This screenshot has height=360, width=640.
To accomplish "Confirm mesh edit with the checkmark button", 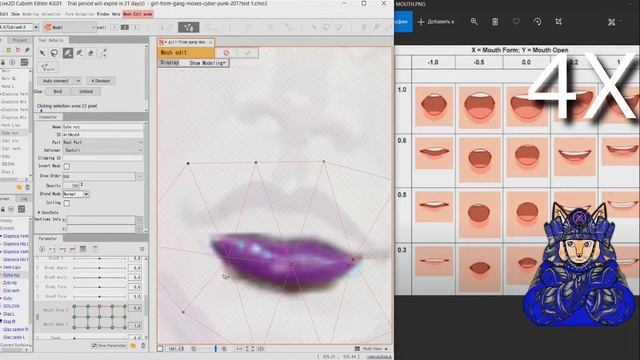I will (x=247, y=53).
